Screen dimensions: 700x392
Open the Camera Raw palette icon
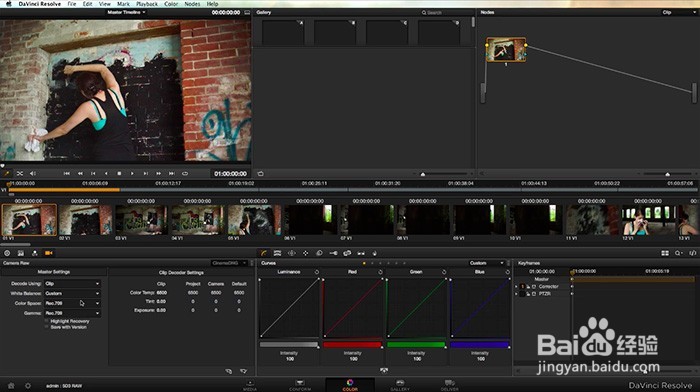tap(49, 253)
